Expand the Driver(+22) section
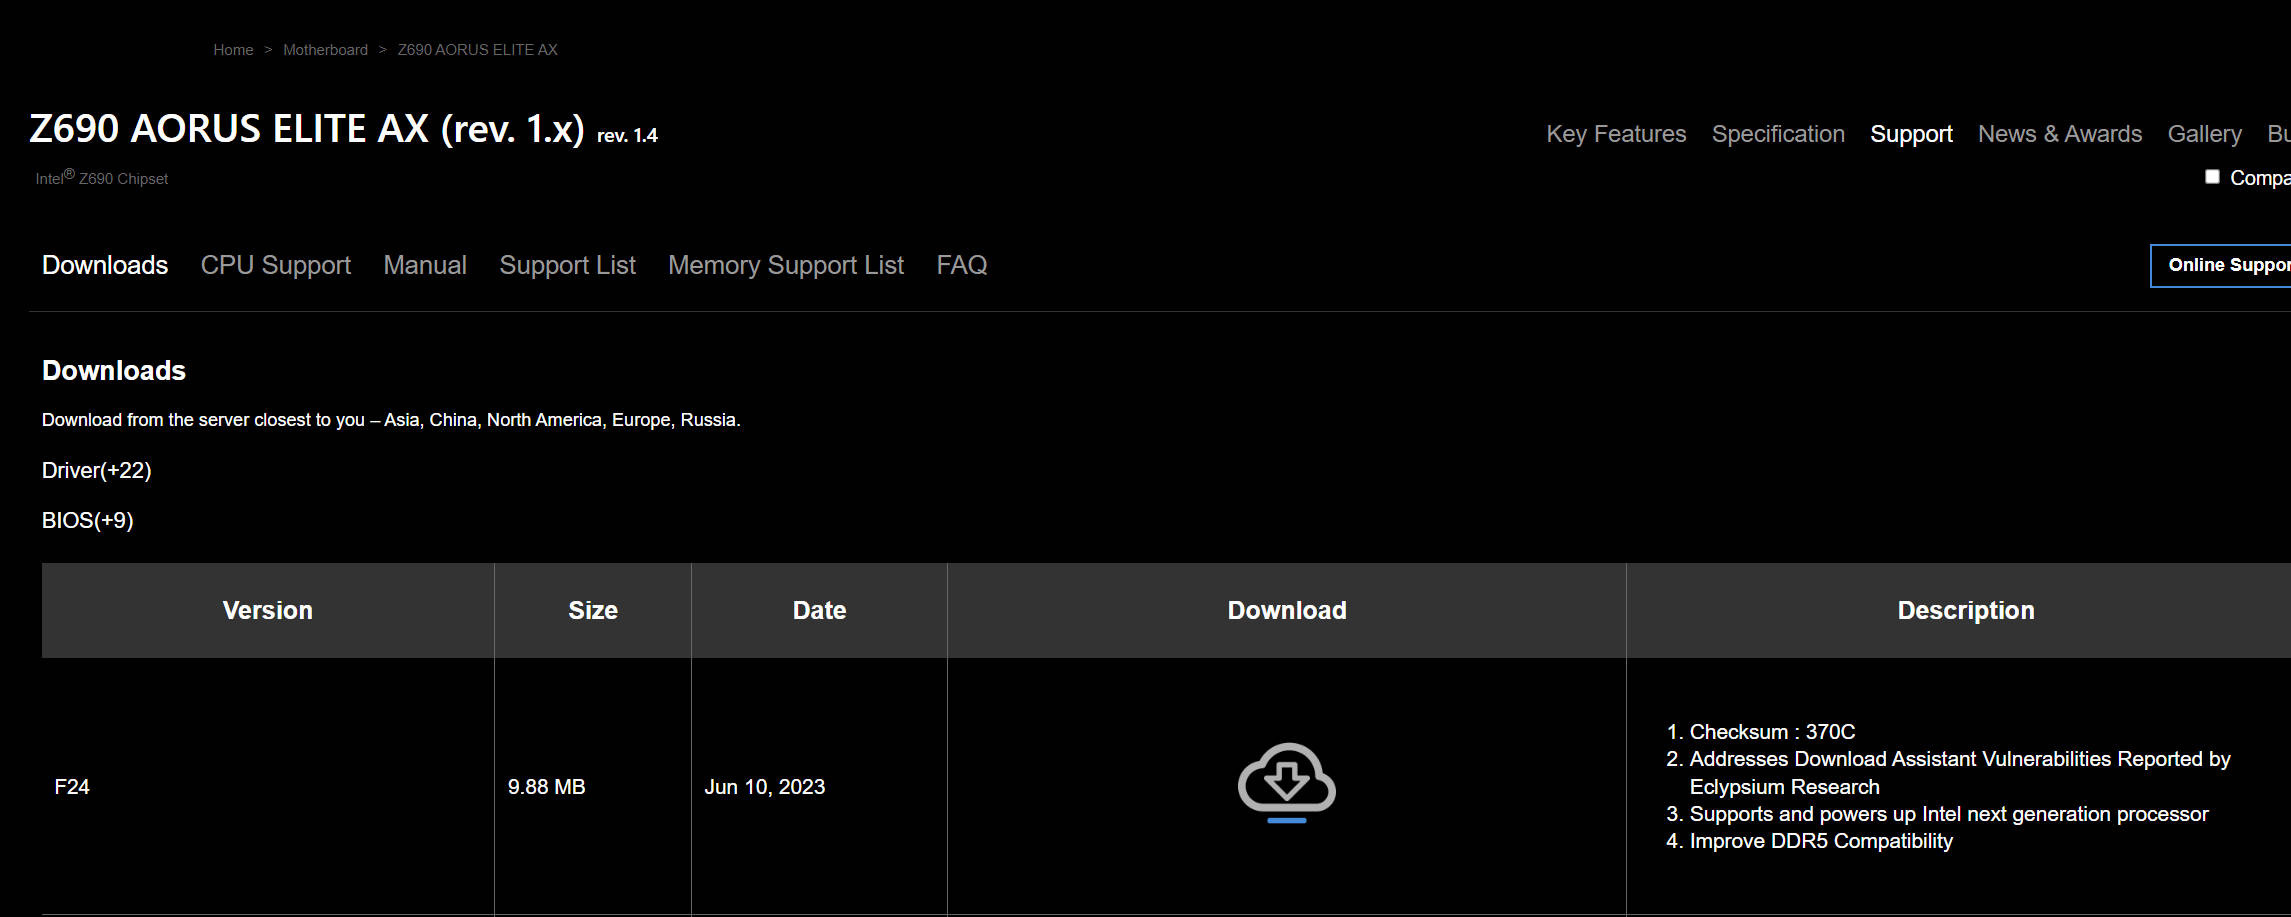This screenshot has width=2291, height=917. pos(97,470)
